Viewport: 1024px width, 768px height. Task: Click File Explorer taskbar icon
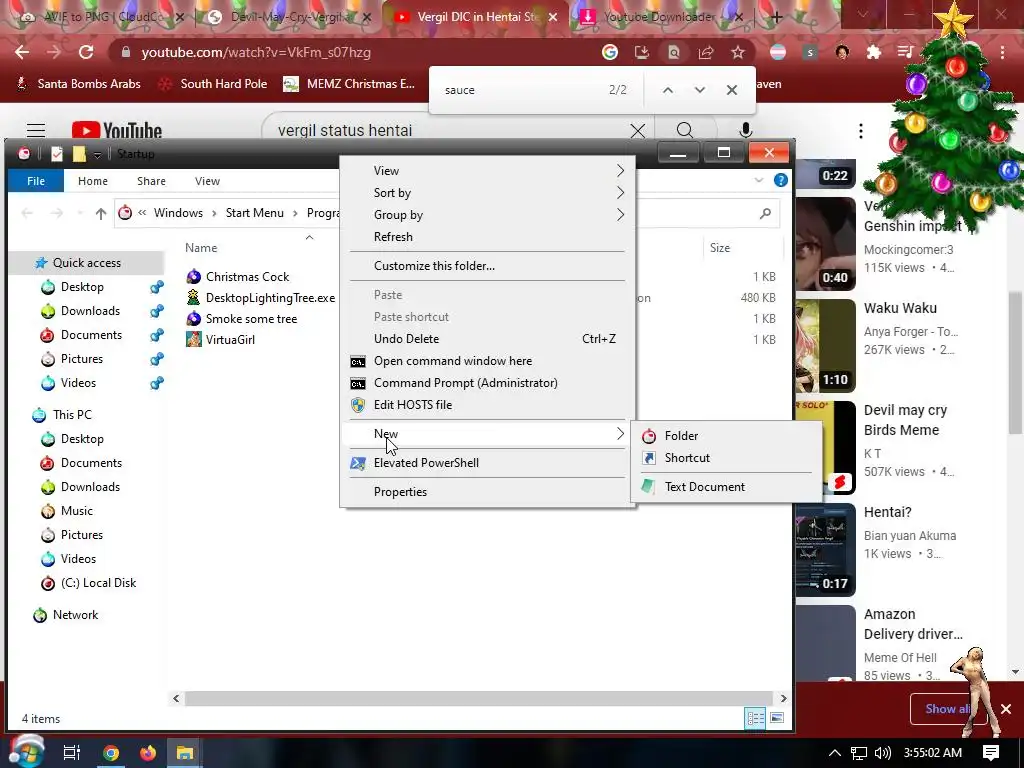185,753
